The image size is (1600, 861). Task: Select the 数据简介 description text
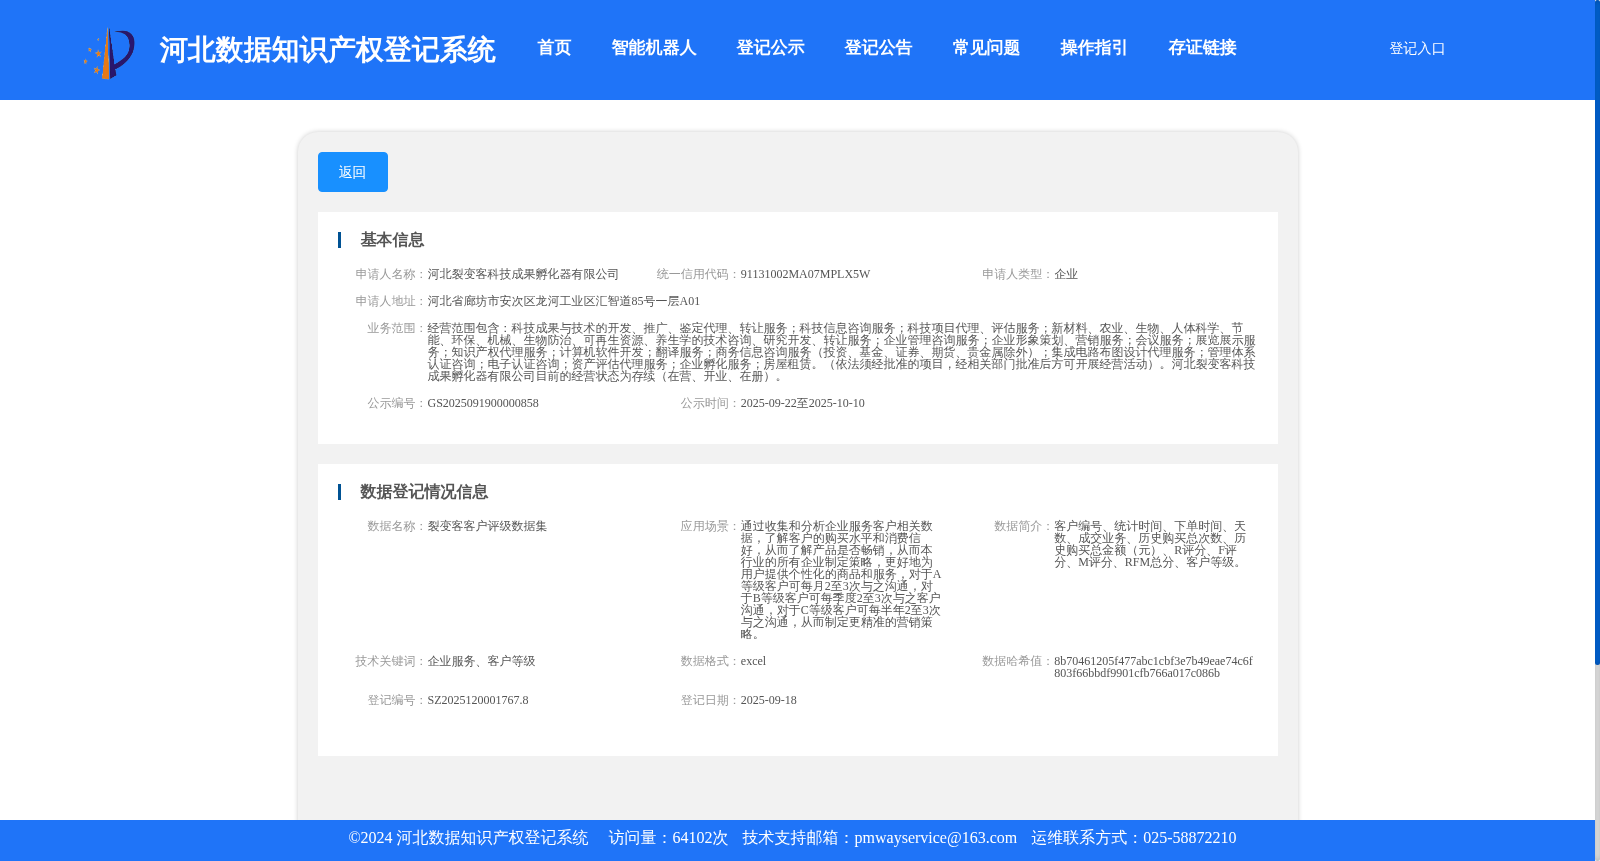1150,544
